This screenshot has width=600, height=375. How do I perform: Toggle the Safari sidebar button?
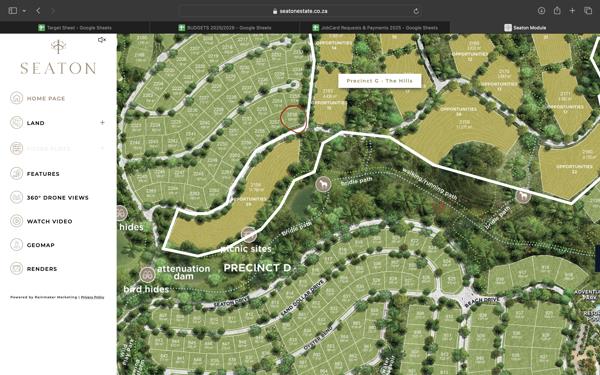click(13, 11)
